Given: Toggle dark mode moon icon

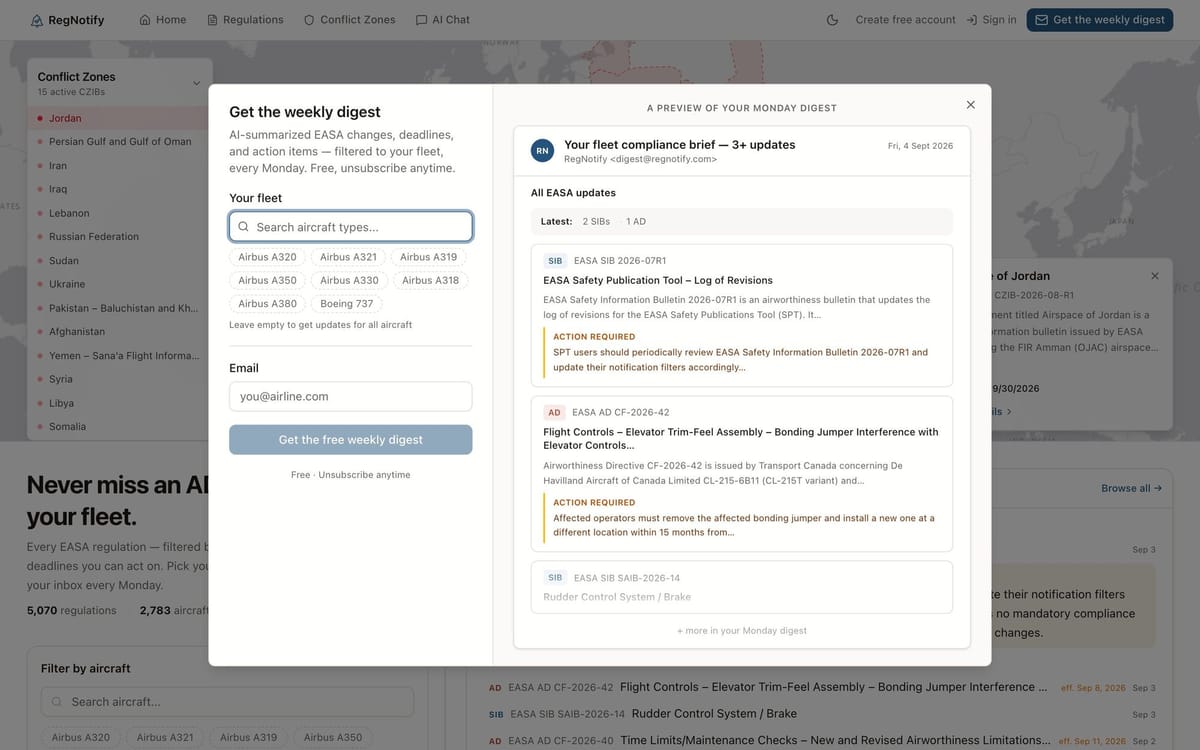Looking at the screenshot, I should click(833, 20).
